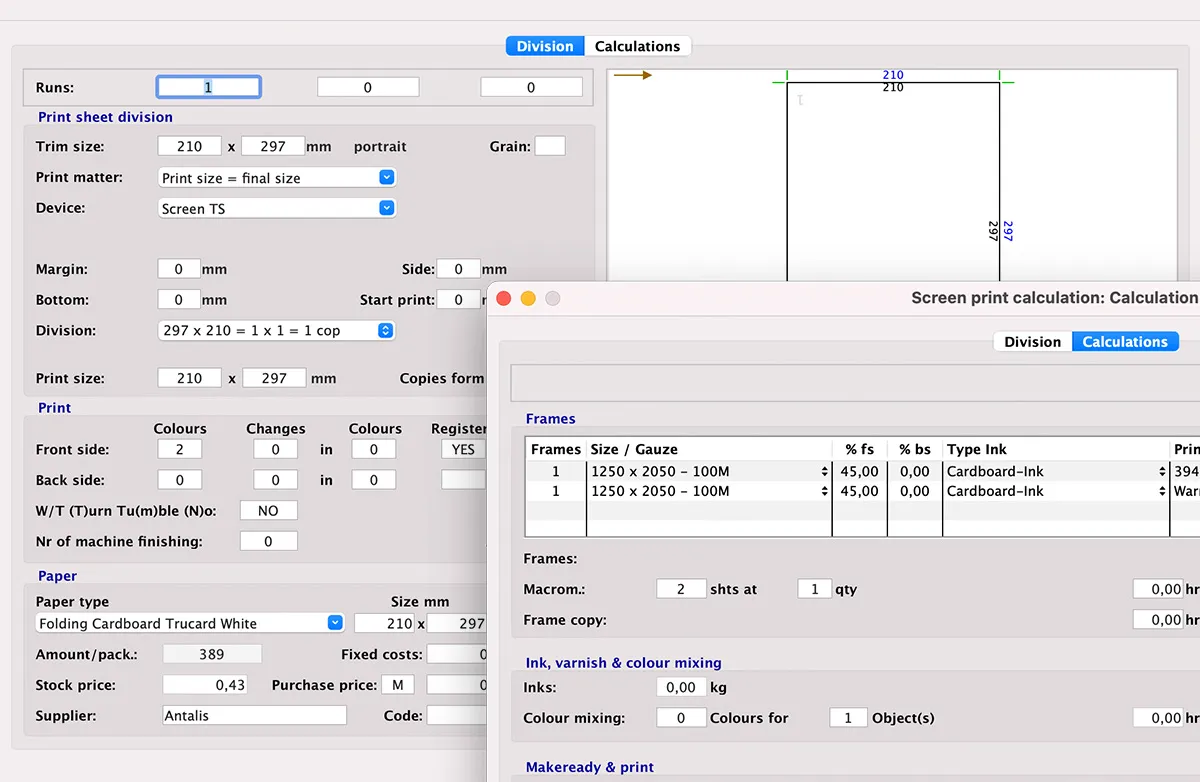1200x782 pixels.
Task: Click the Trim size width field
Action: [x=189, y=146]
